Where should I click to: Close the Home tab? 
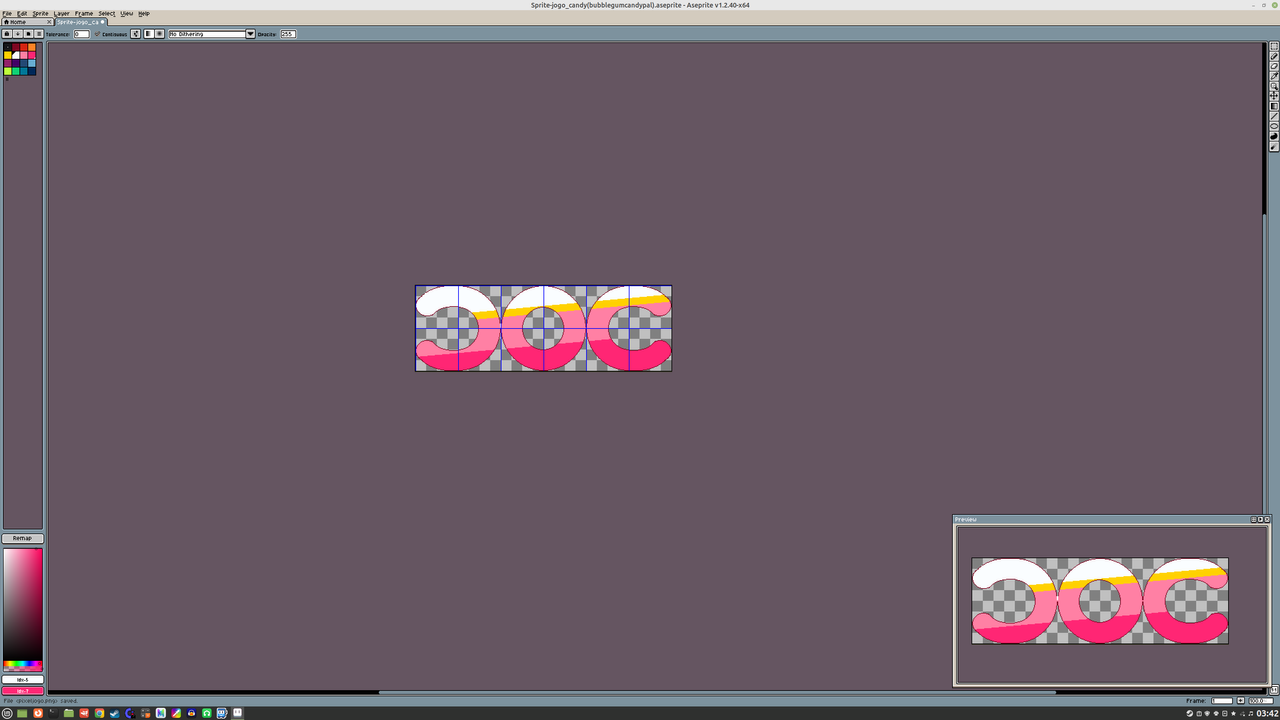tap(49, 22)
